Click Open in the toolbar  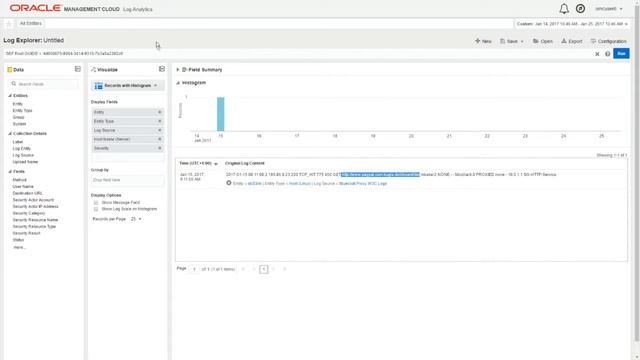pos(542,41)
